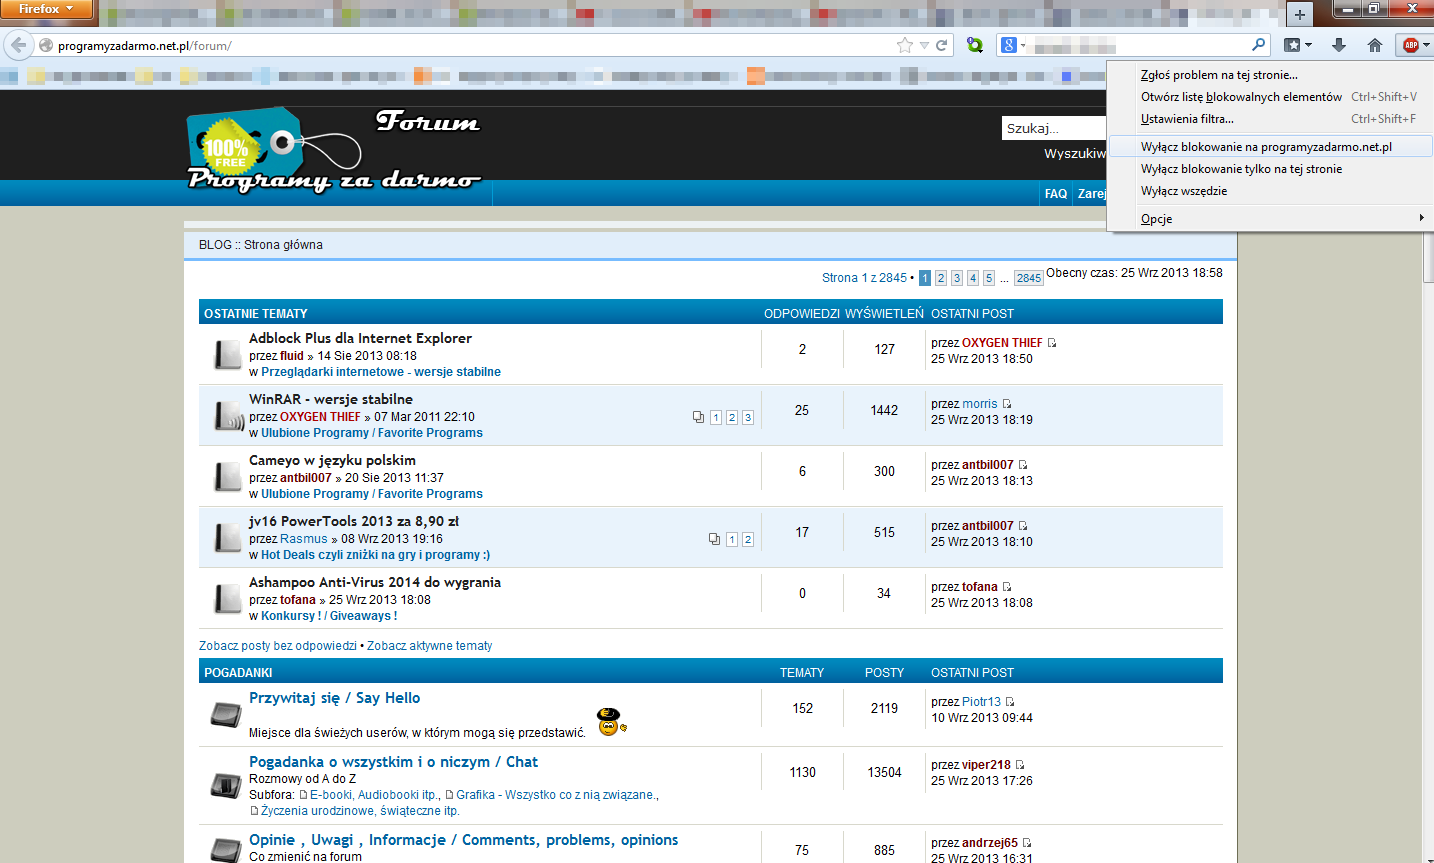The width and height of the screenshot is (1434, 863).
Task: View latest post icon next to andrzej65
Action: [x=1027, y=843]
